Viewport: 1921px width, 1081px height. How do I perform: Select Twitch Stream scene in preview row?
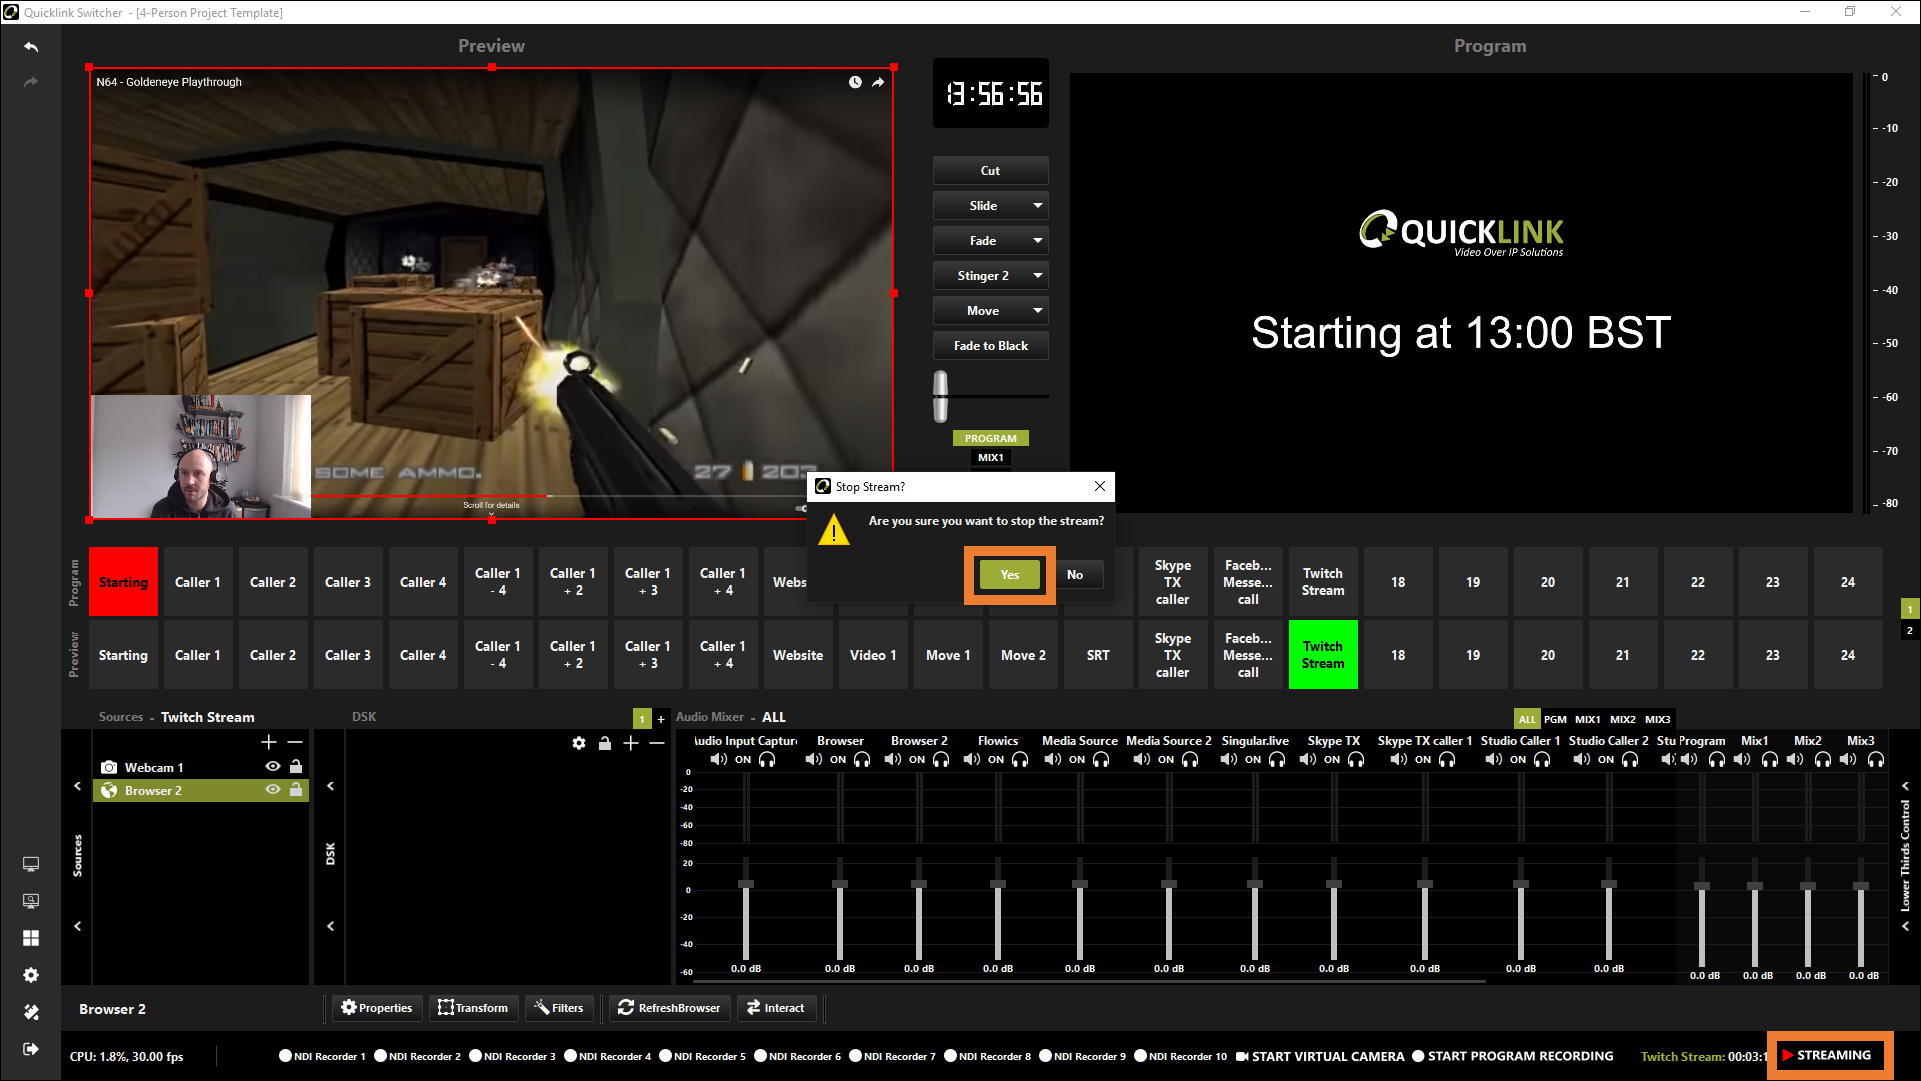pyautogui.click(x=1322, y=655)
